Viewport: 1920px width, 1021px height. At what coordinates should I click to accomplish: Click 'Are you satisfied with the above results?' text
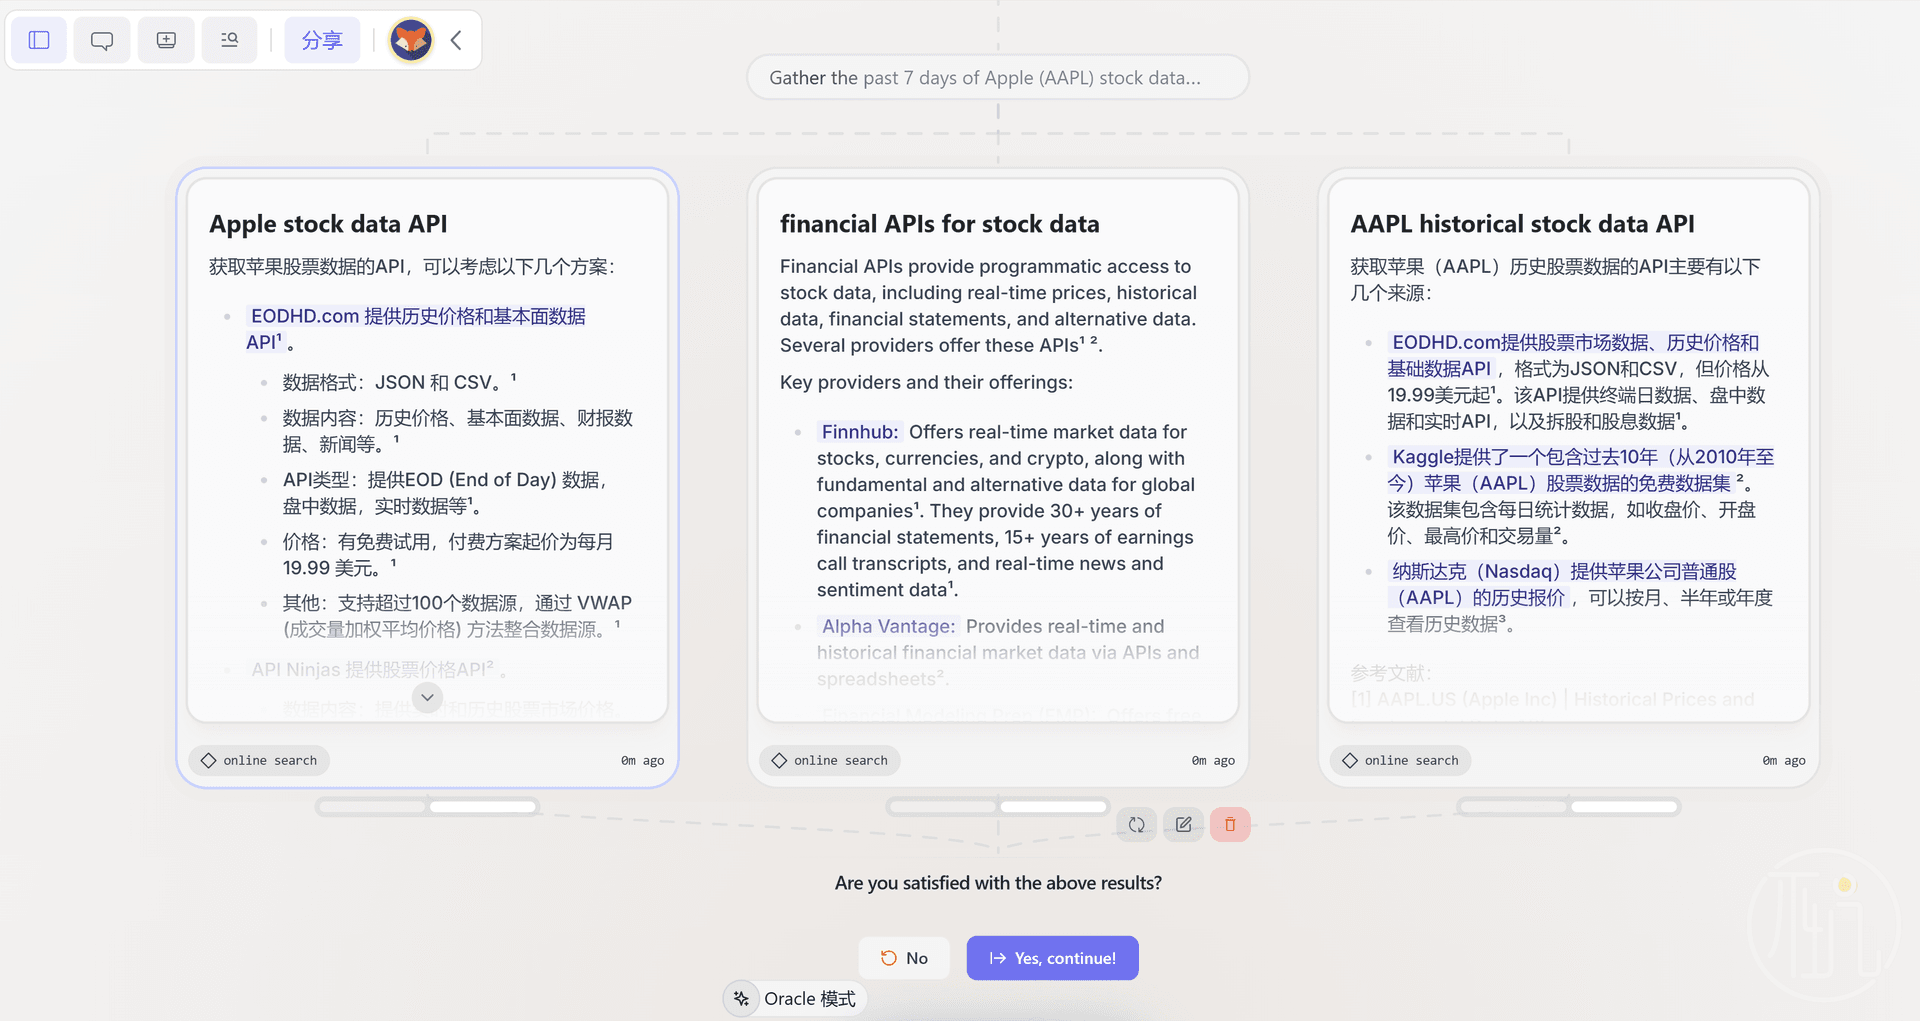point(998,883)
